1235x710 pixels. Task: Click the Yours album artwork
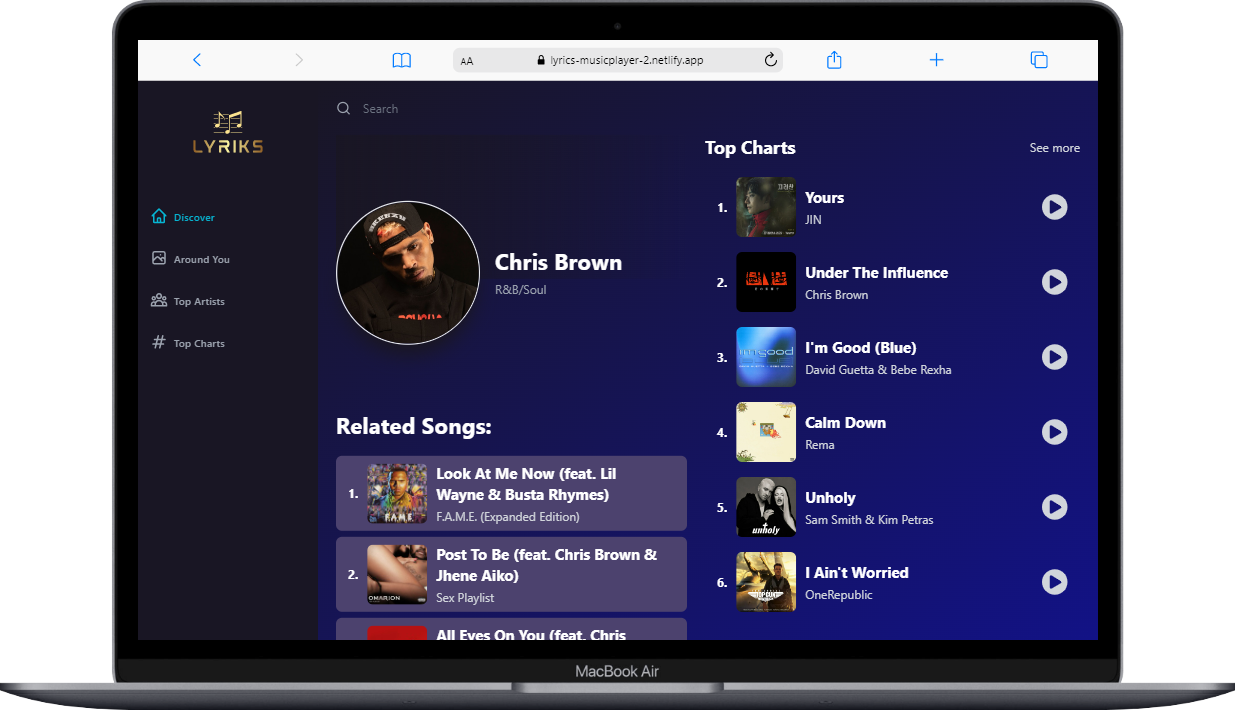766,207
